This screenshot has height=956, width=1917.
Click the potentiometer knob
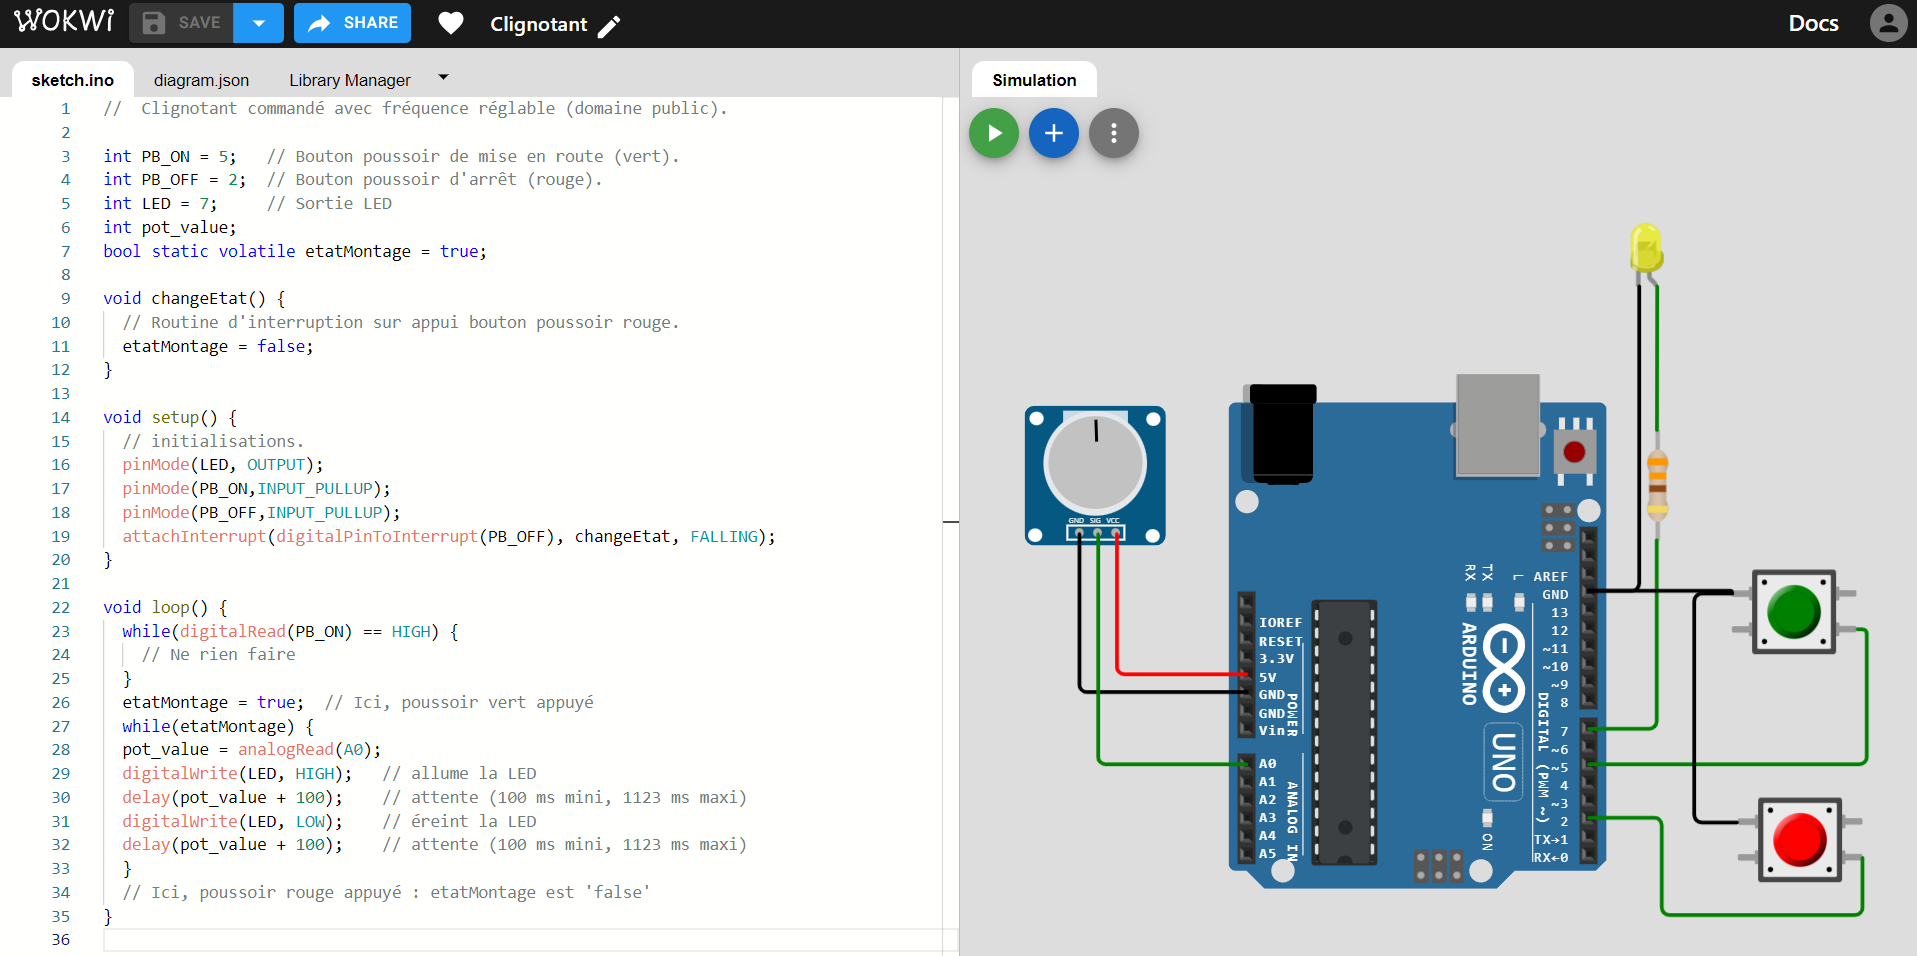coord(1095,464)
